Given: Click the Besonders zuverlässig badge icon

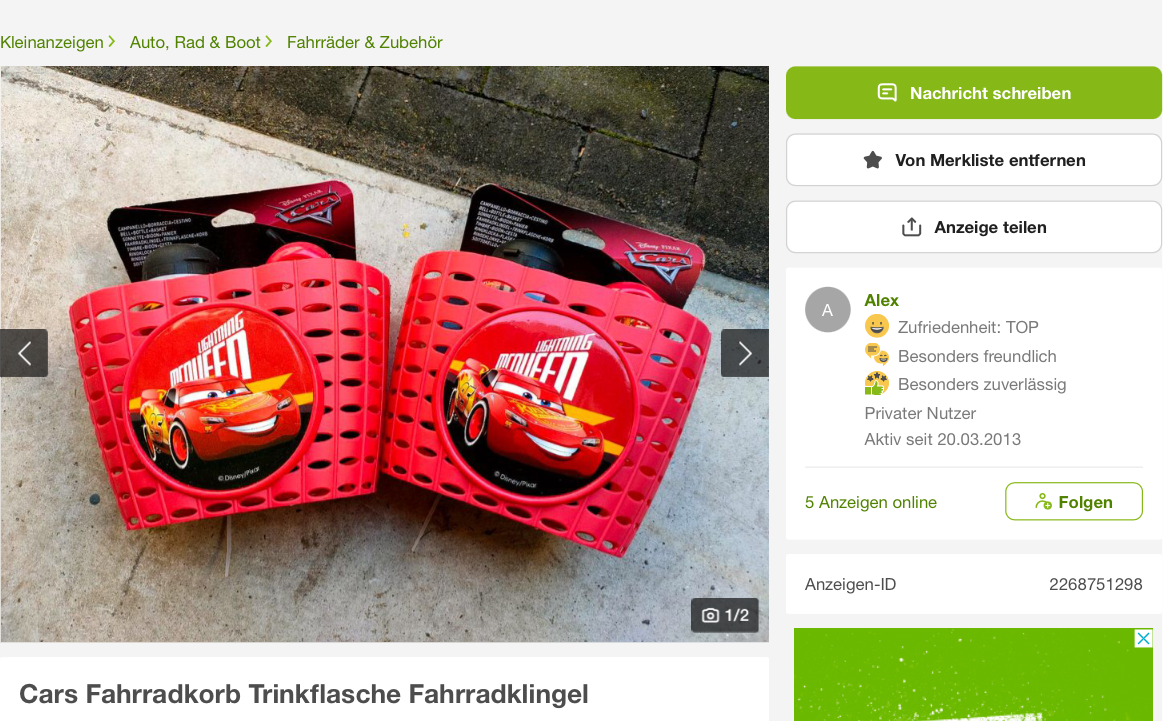Looking at the screenshot, I should point(876,383).
